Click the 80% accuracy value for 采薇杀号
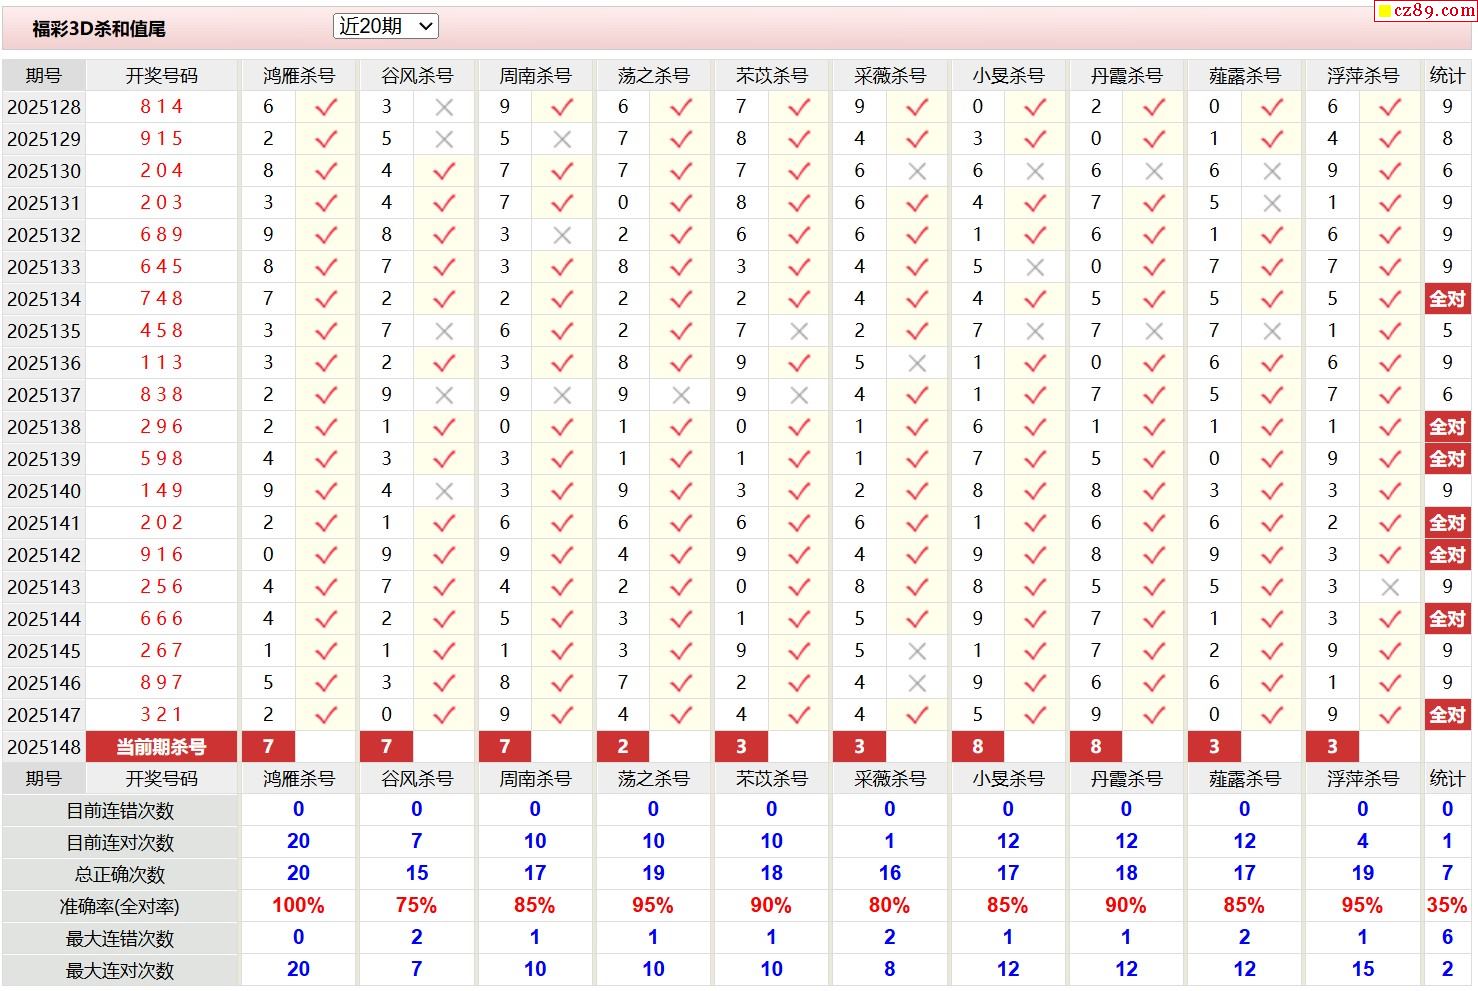Viewport: 1478px width, 991px height. click(890, 906)
